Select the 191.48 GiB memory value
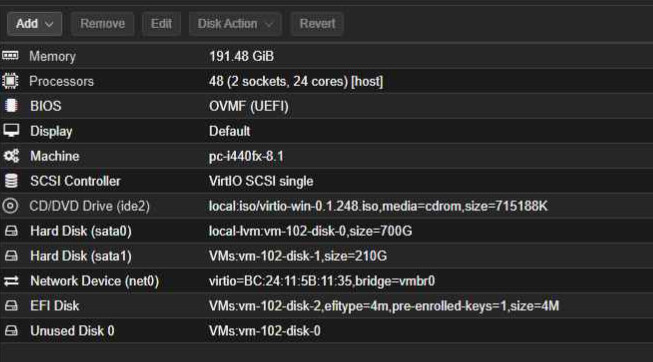 (242, 56)
